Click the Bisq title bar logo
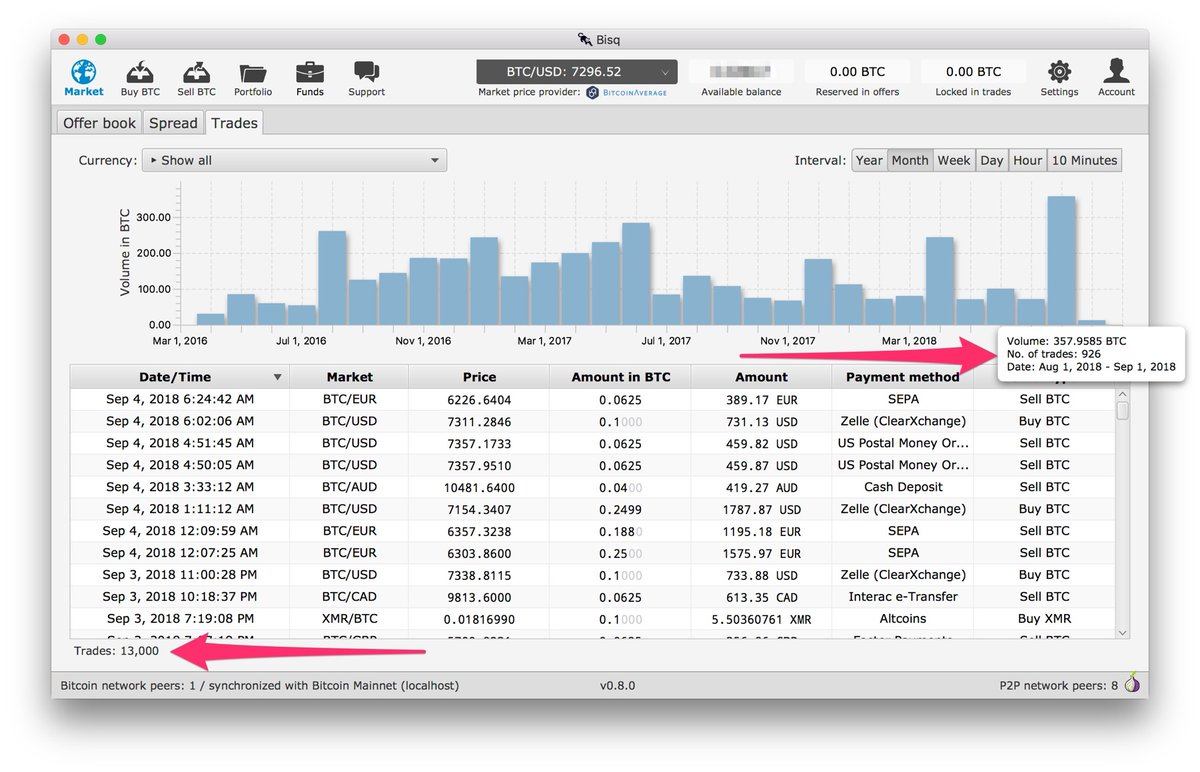 585,40
